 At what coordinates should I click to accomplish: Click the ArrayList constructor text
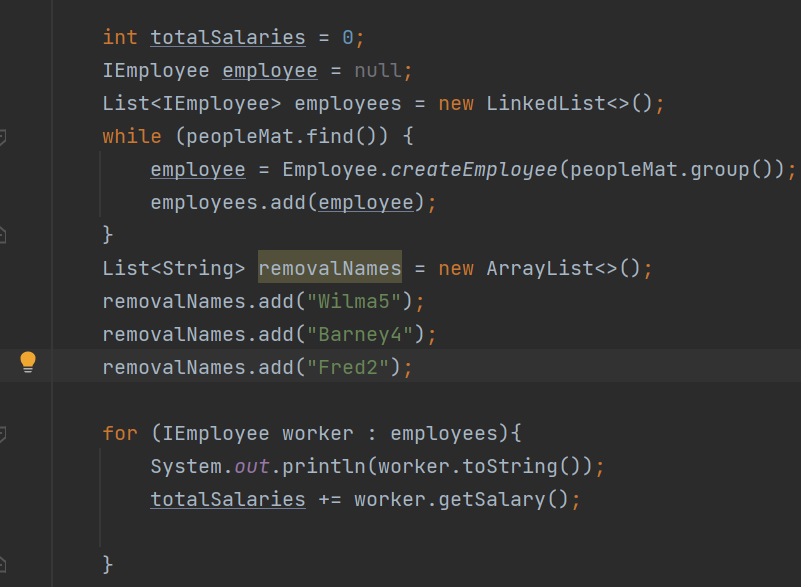[x=539, y=268]
